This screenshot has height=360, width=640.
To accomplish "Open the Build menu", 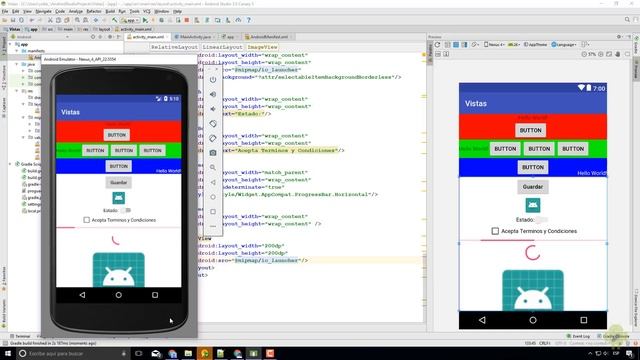I will pyautogui.click(x=110, y=11).
